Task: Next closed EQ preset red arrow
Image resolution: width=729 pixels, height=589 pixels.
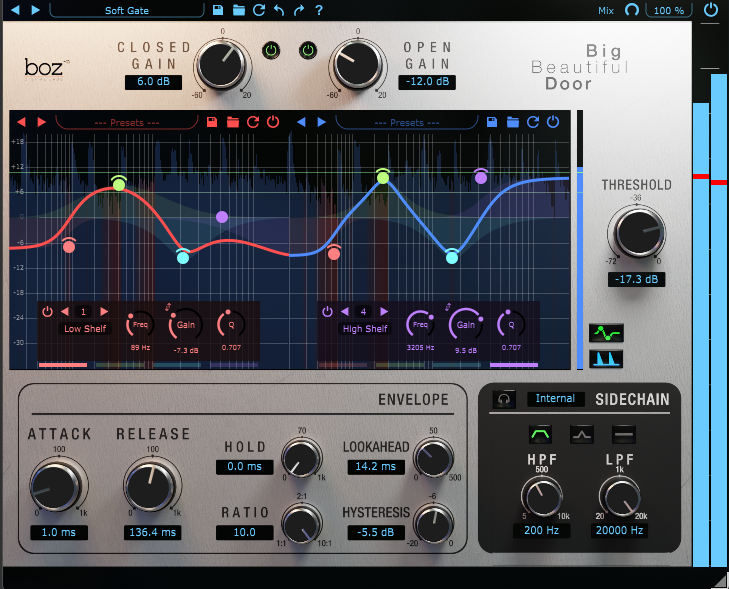Action: (41, 122)
